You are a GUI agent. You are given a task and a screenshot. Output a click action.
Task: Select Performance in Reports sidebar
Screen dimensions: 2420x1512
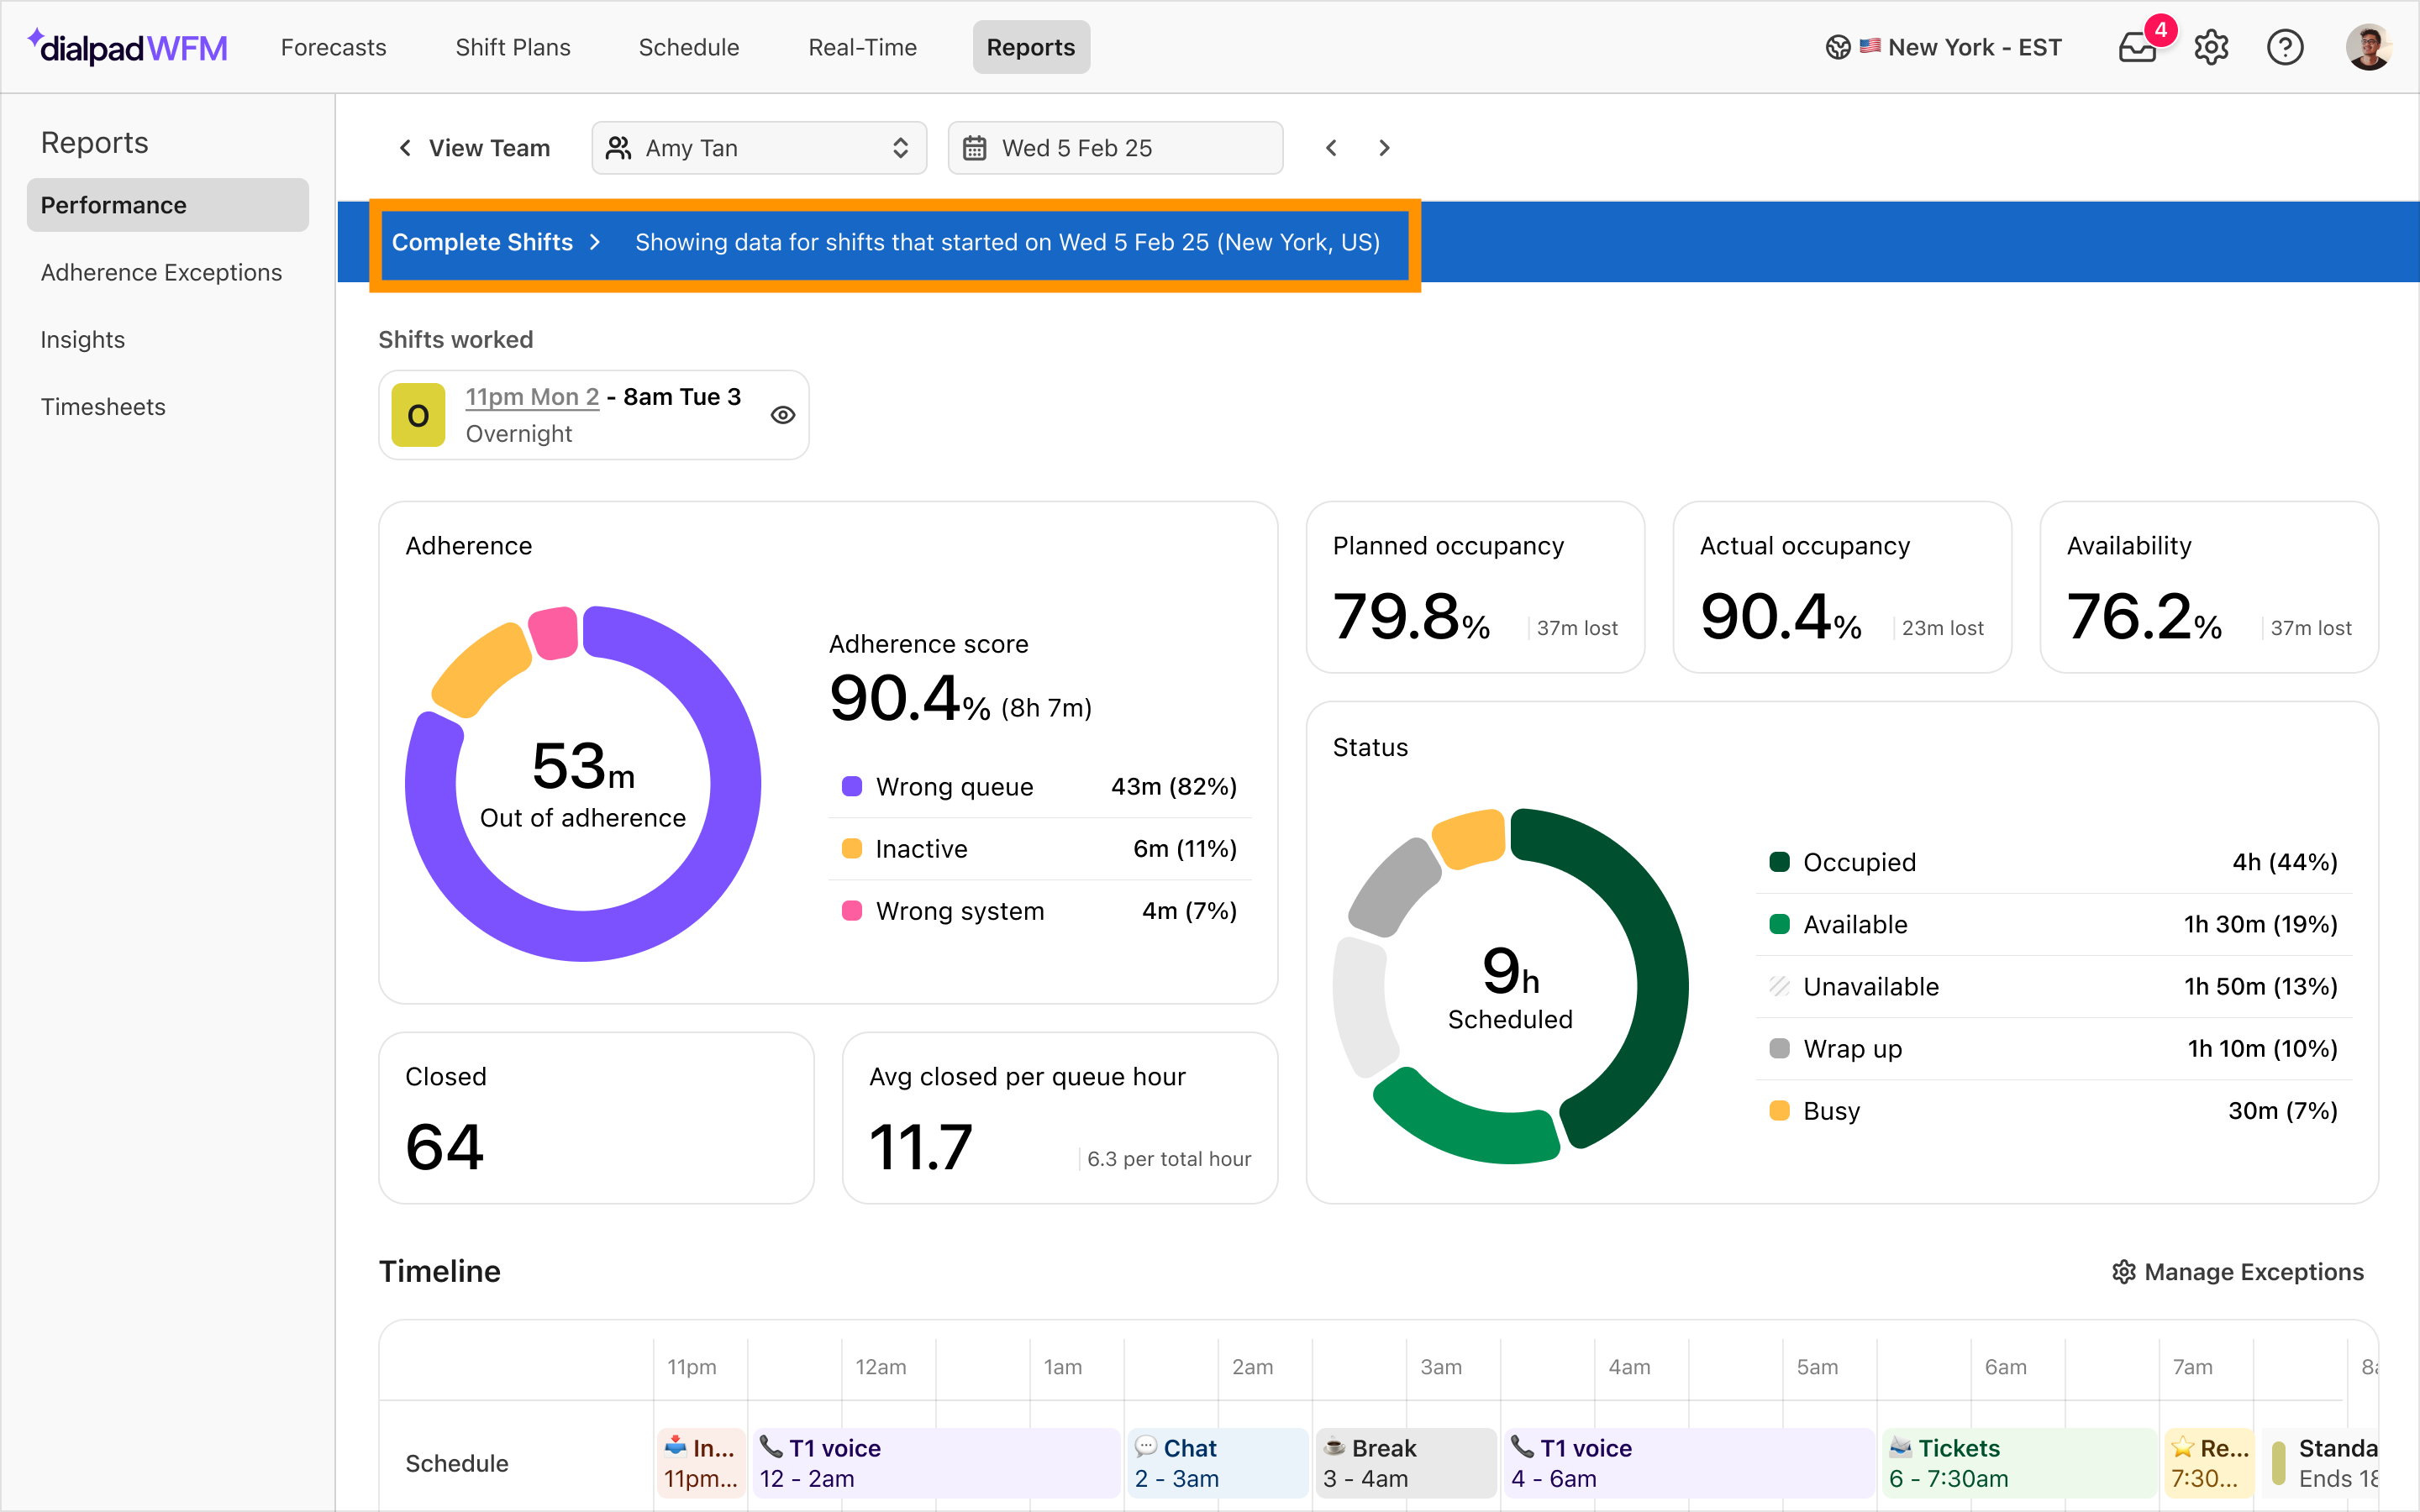[x=168, y=205]
